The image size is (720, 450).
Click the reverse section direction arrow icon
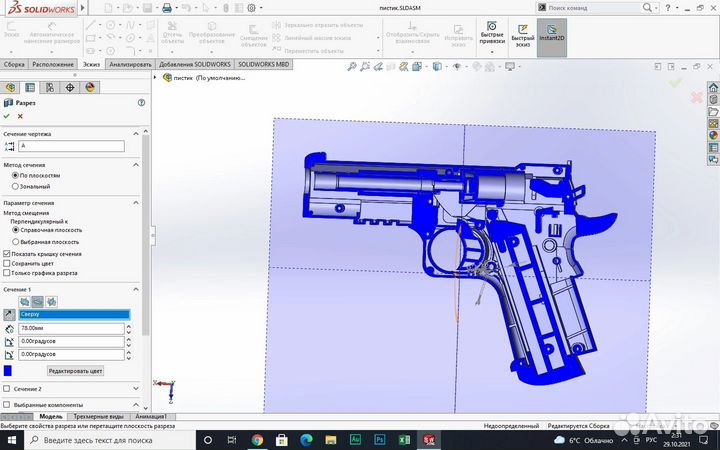9,315
